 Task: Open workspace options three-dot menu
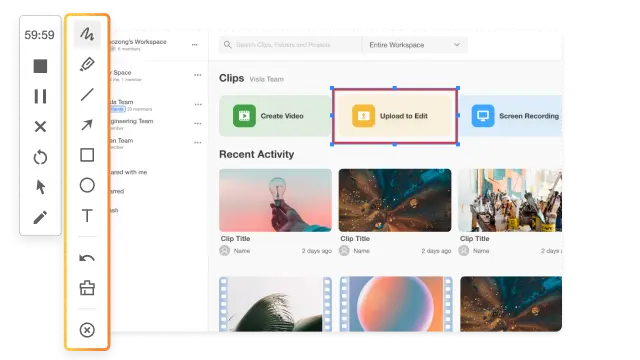tap(195, 44)
